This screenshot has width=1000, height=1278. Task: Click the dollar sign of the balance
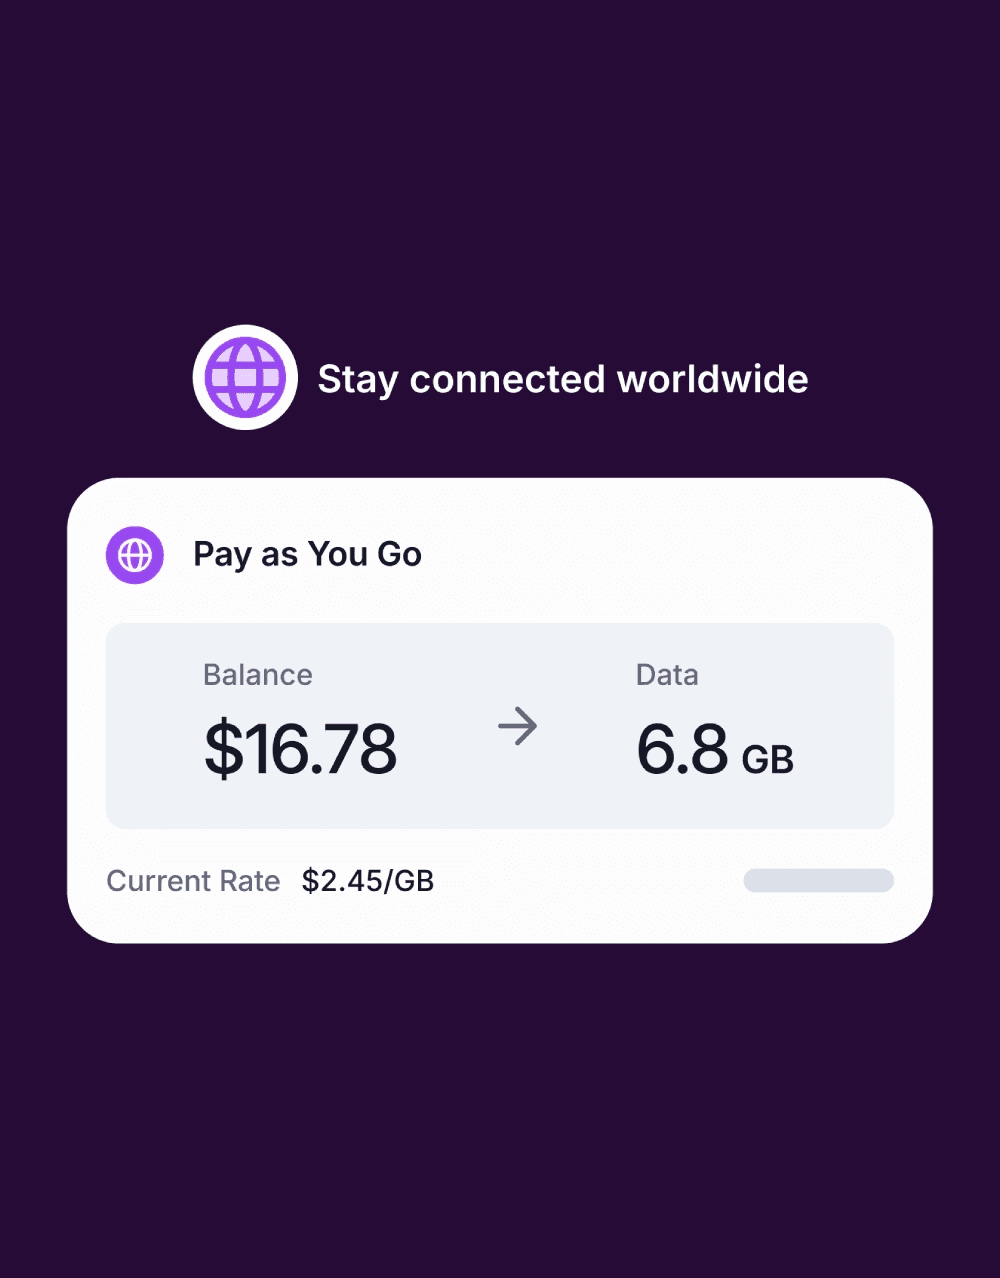coord(224,749)
